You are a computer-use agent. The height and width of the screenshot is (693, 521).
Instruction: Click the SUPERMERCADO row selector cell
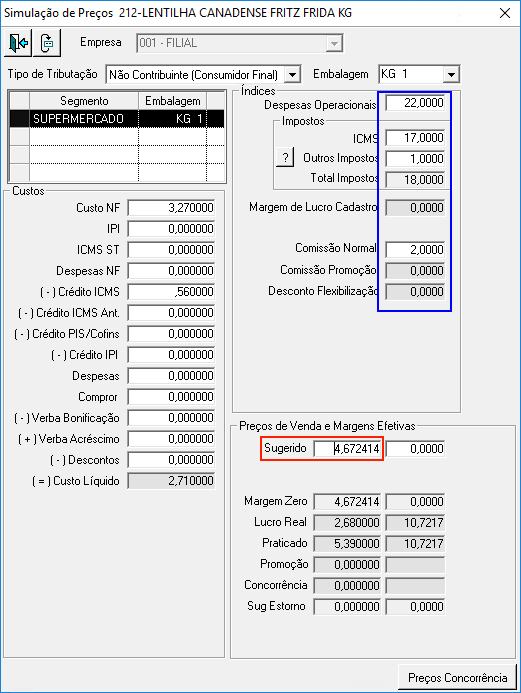point(19,118)
